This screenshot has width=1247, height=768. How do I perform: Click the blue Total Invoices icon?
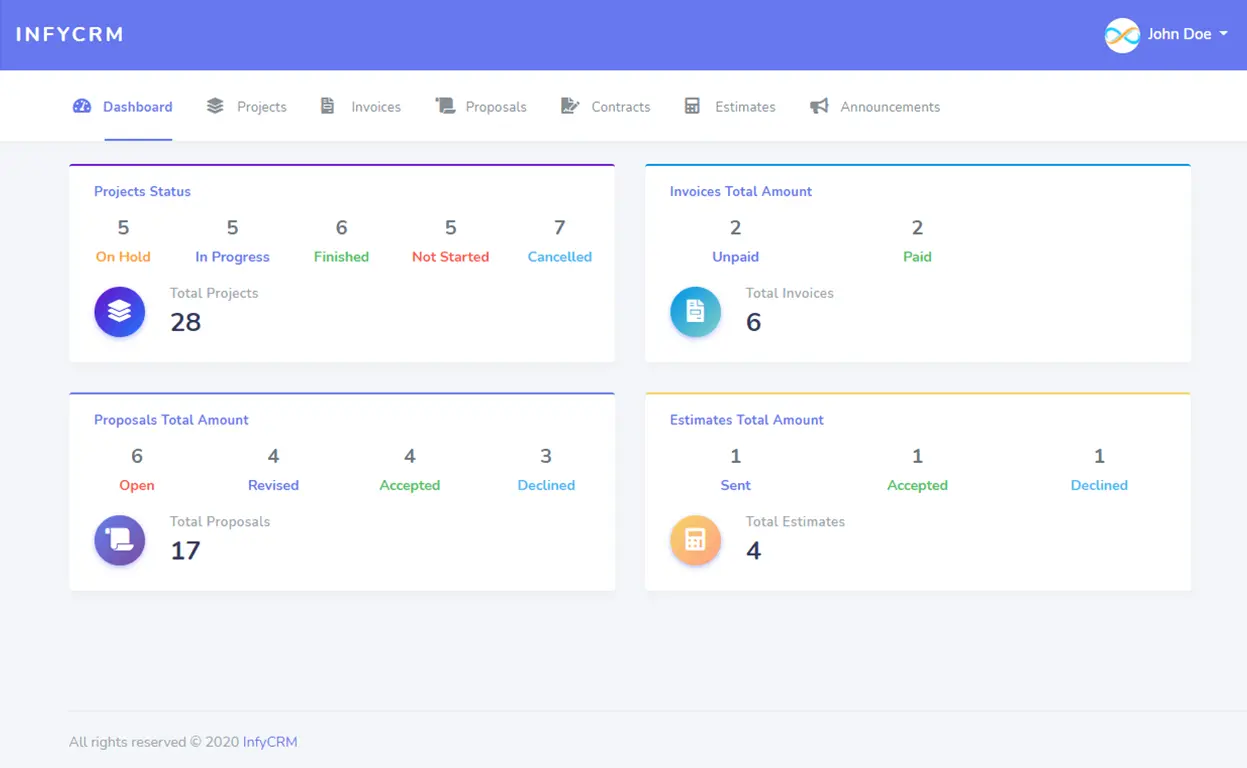(695, 312)
